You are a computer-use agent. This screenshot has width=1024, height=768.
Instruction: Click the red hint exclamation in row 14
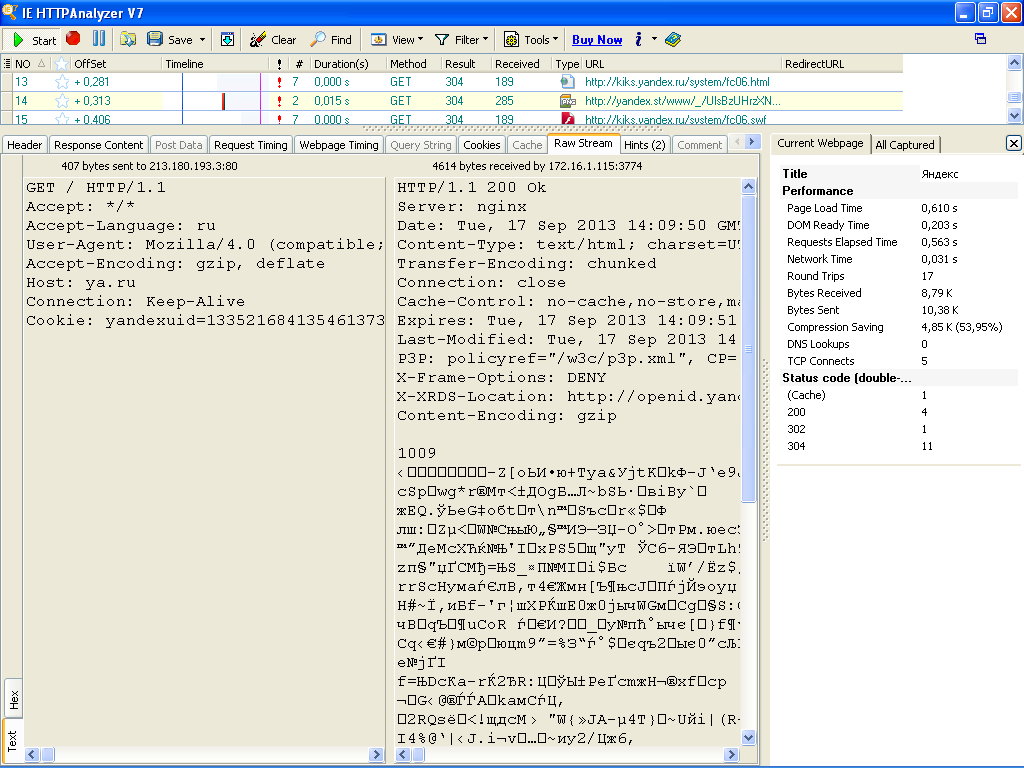(x=280, y=101)
